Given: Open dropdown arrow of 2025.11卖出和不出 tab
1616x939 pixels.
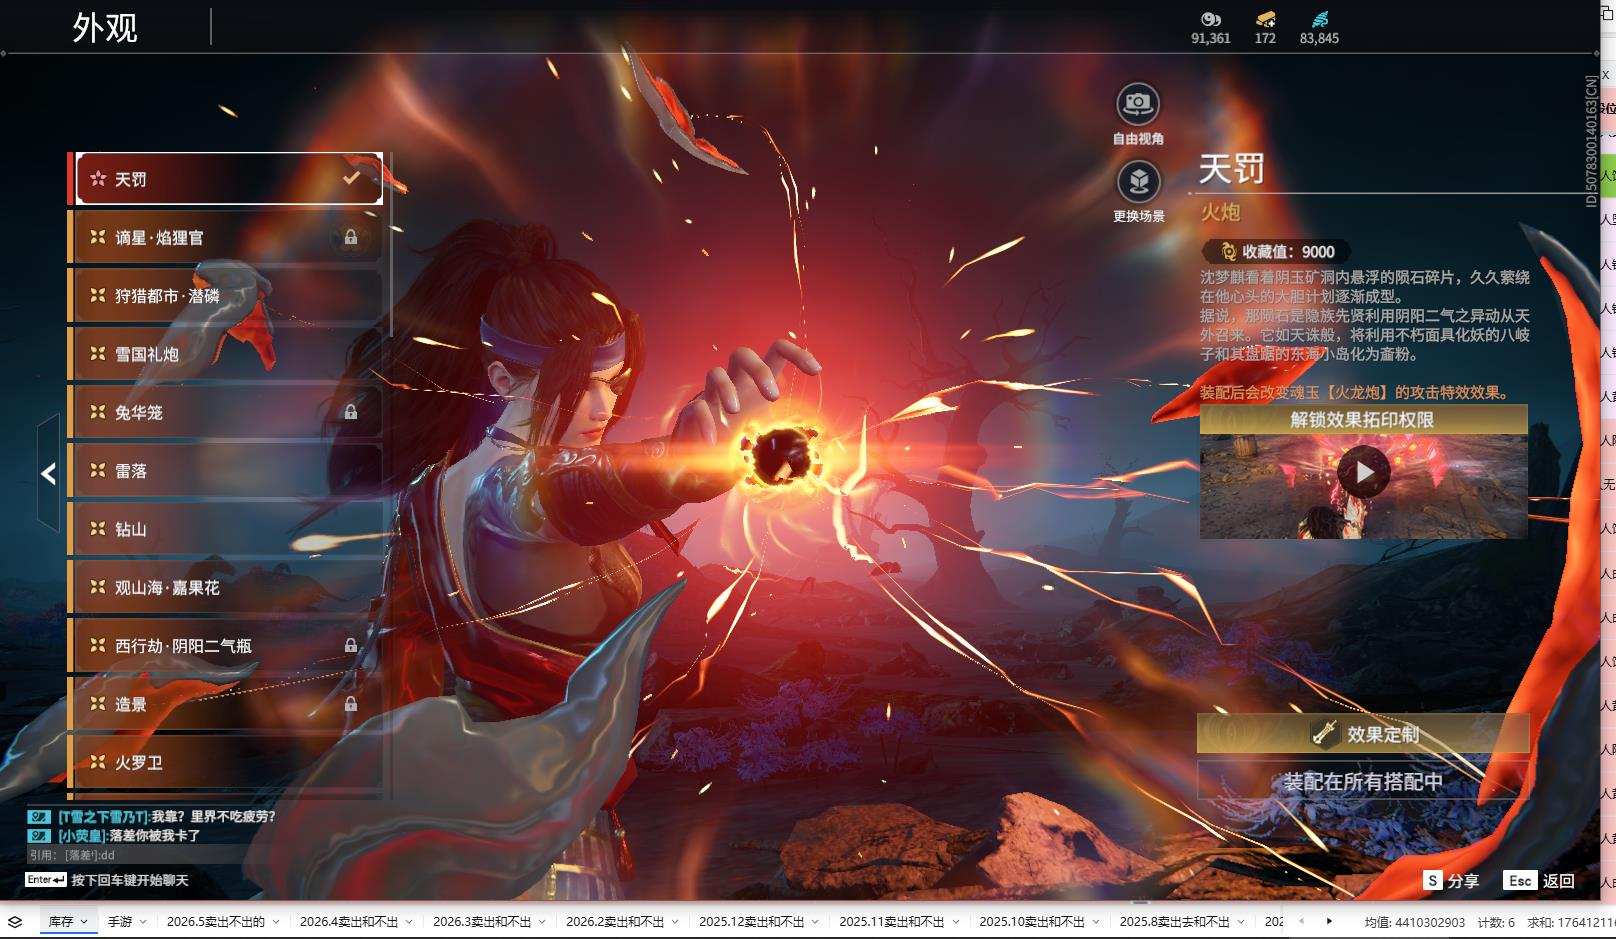Looking at the screenshot, I should point(955,922).
